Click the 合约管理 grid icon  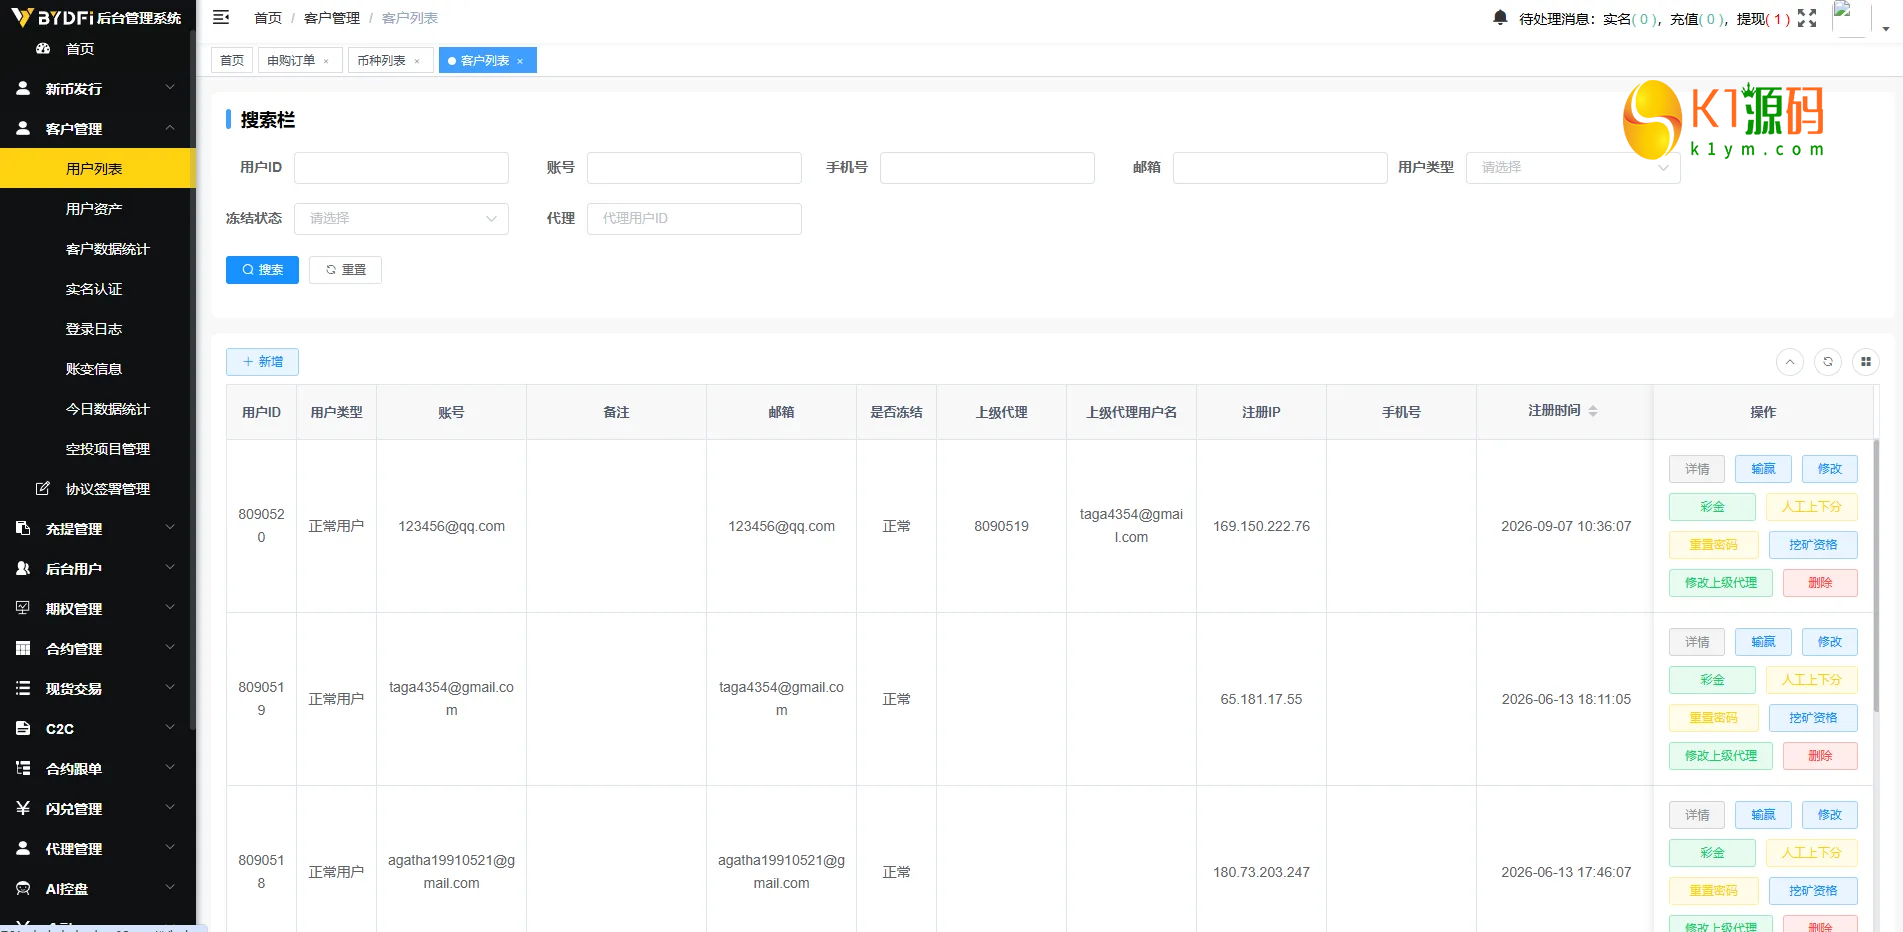tap(23, 648)
